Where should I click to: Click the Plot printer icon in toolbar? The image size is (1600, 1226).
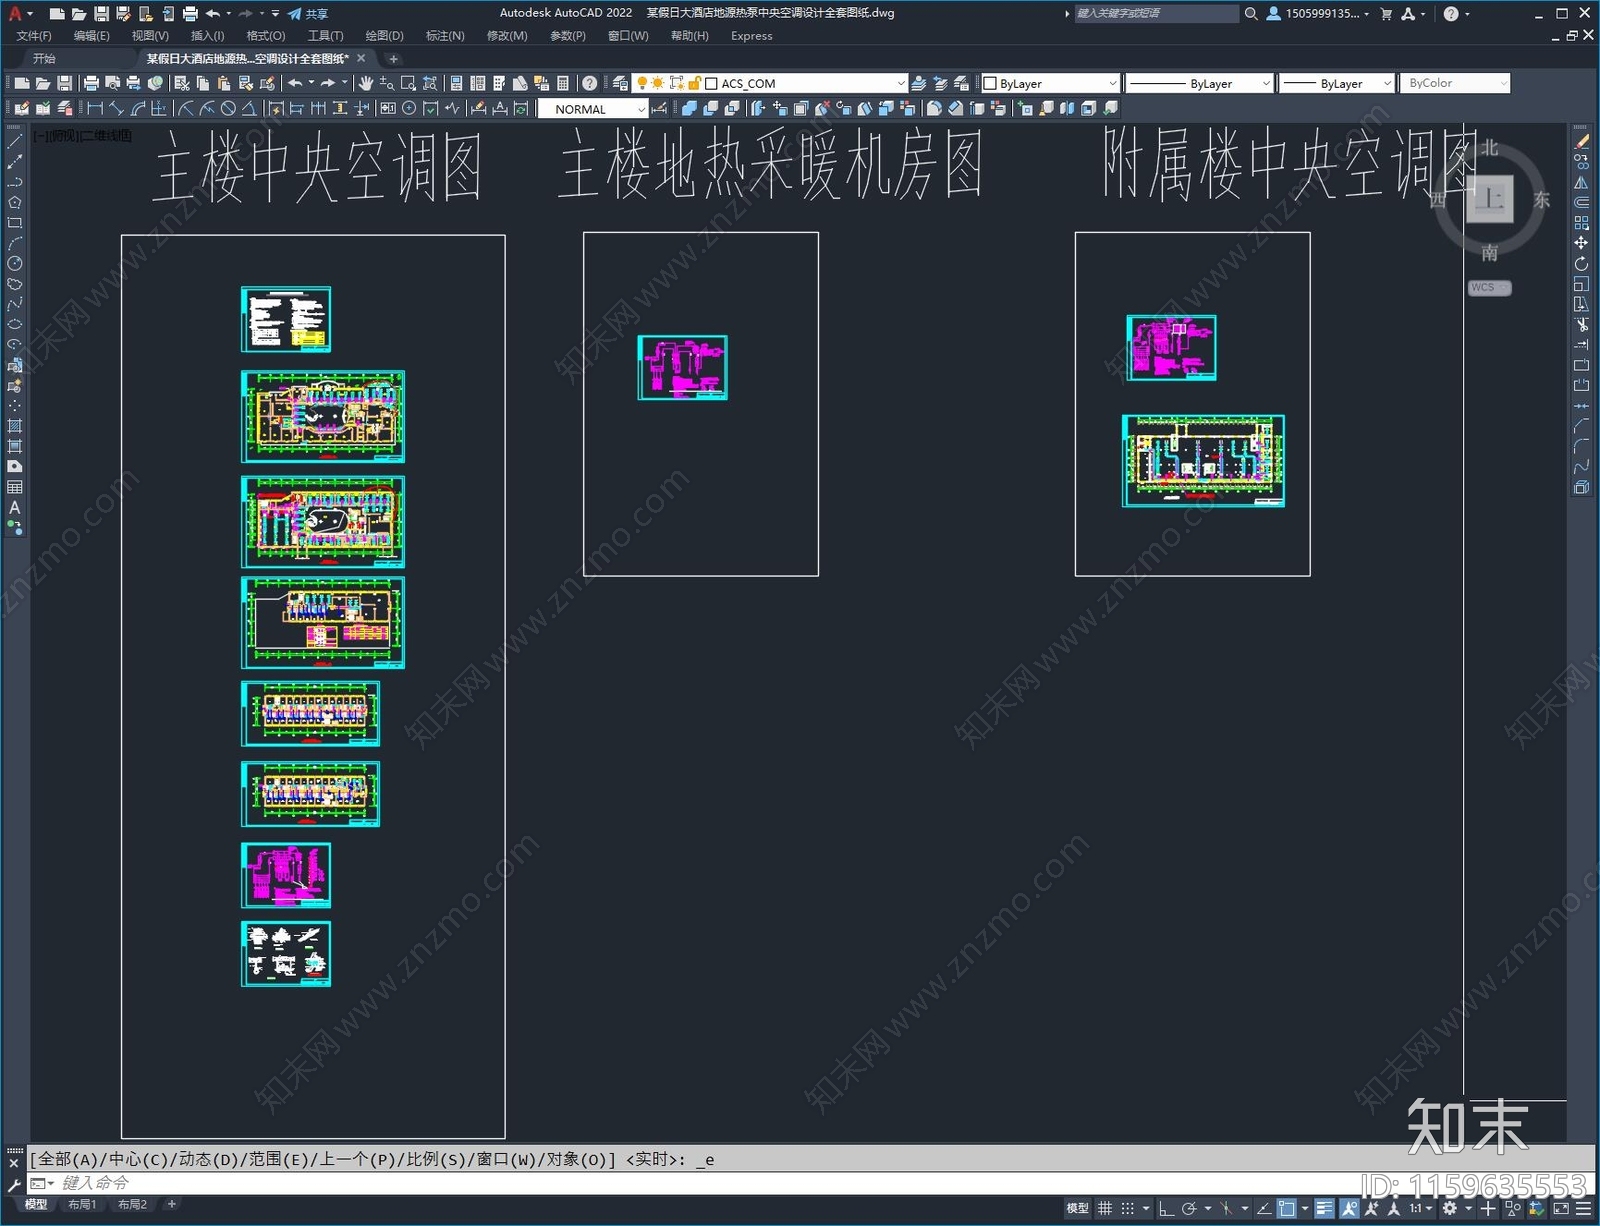pos(91,83)
